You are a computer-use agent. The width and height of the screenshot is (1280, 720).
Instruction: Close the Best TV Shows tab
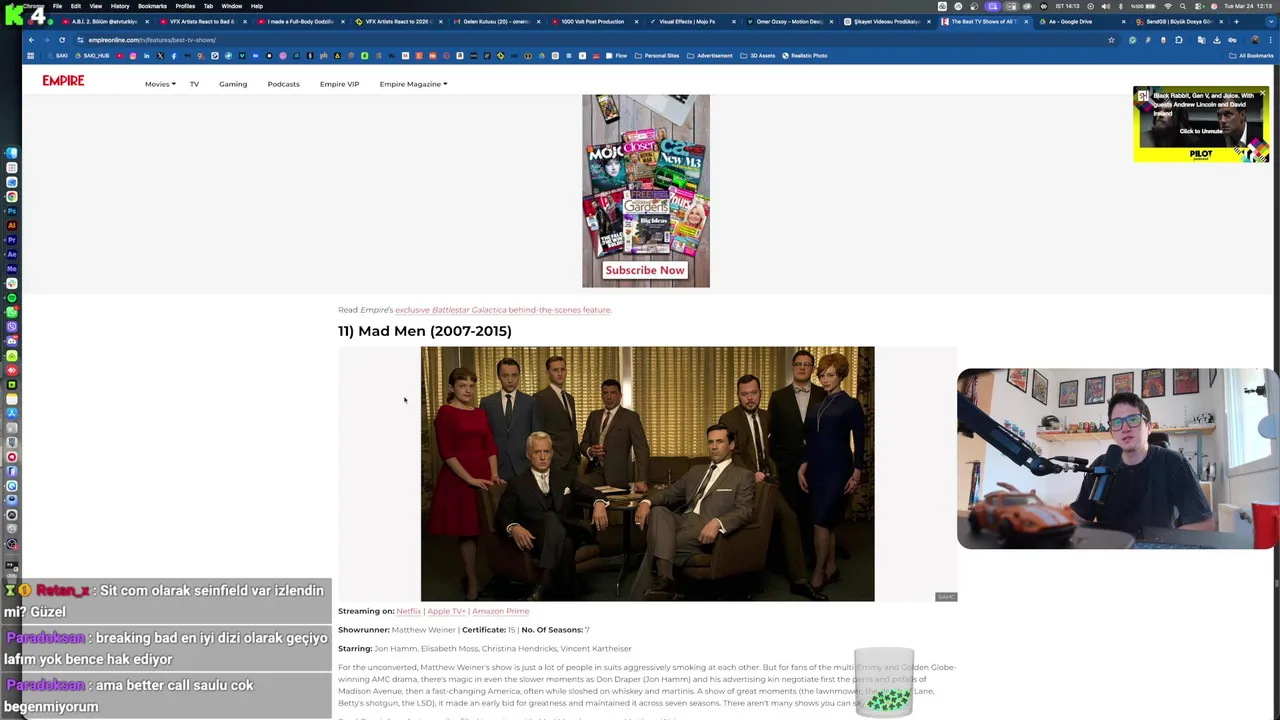click(1026, 21)
